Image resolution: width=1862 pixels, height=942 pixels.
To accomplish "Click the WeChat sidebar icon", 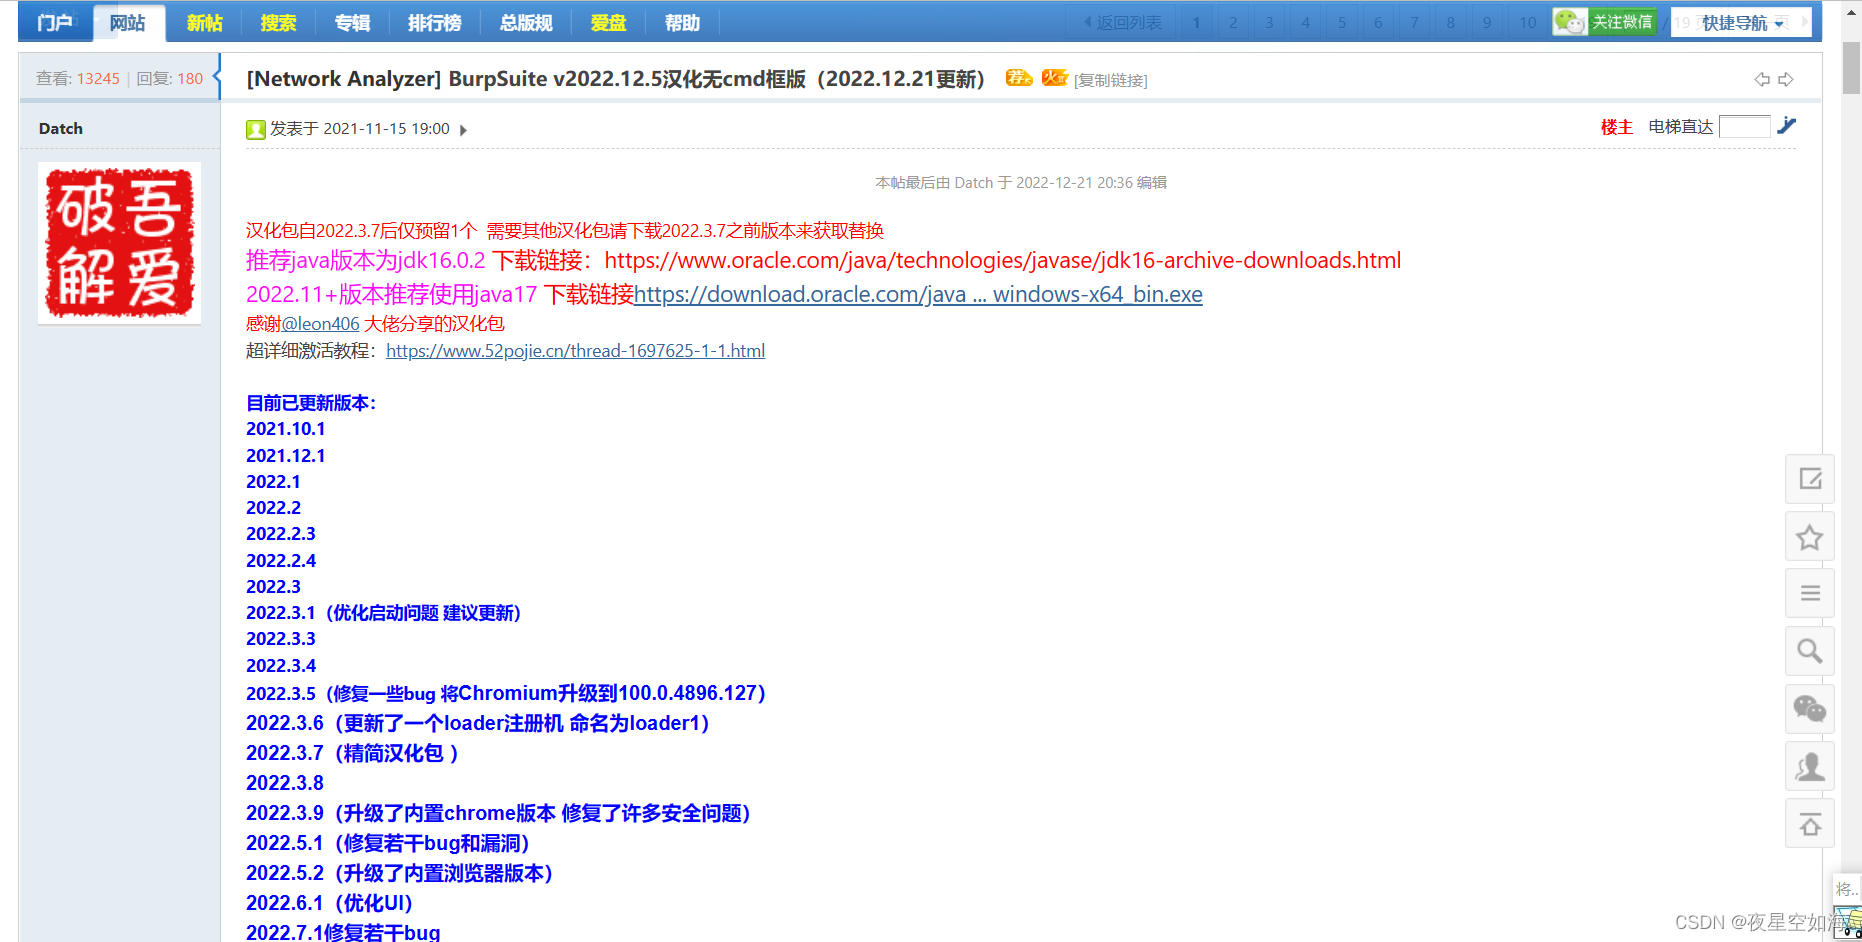I will tap(1810, 709).
